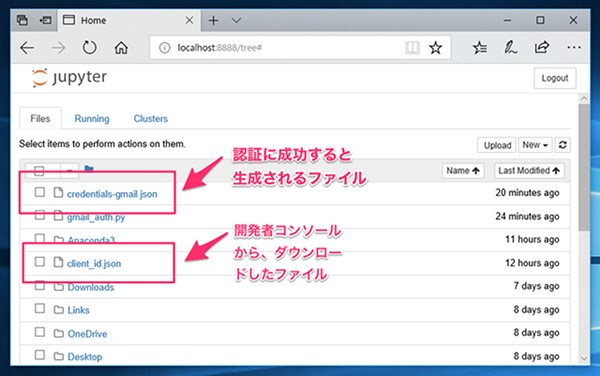Open credentials-gmail.json file link
The image size is (600, 376).
112,194
